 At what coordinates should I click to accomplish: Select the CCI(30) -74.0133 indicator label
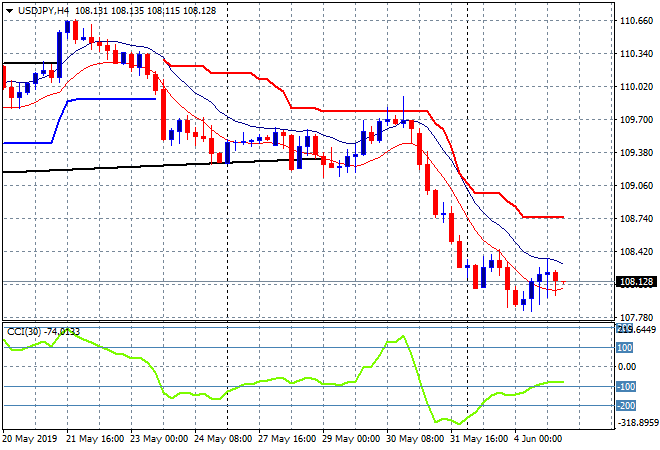(43, 332)
